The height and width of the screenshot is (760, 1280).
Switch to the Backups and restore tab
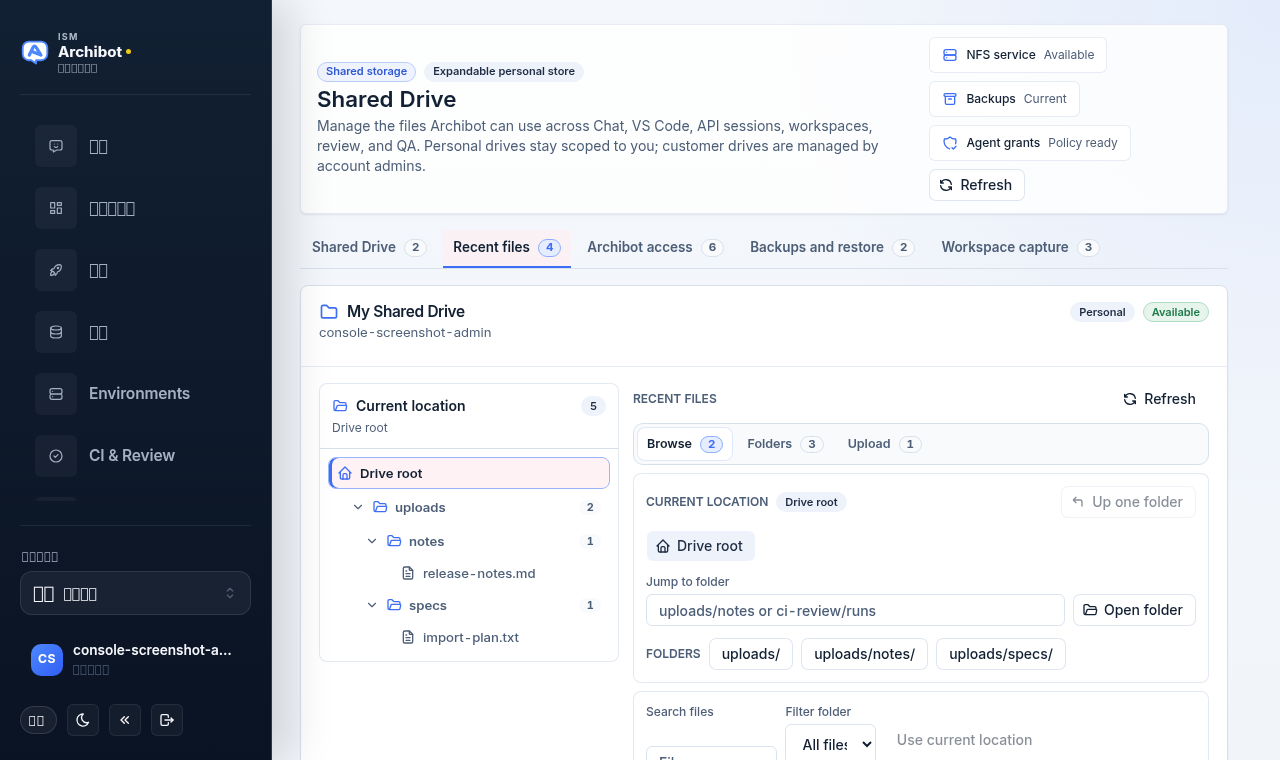[x=832, y=247]
